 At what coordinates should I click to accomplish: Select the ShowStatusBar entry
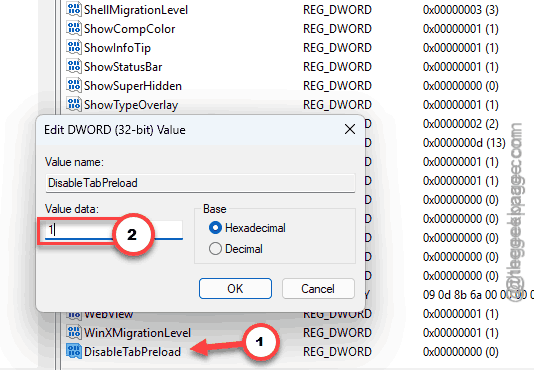click(x=123, y=67)
